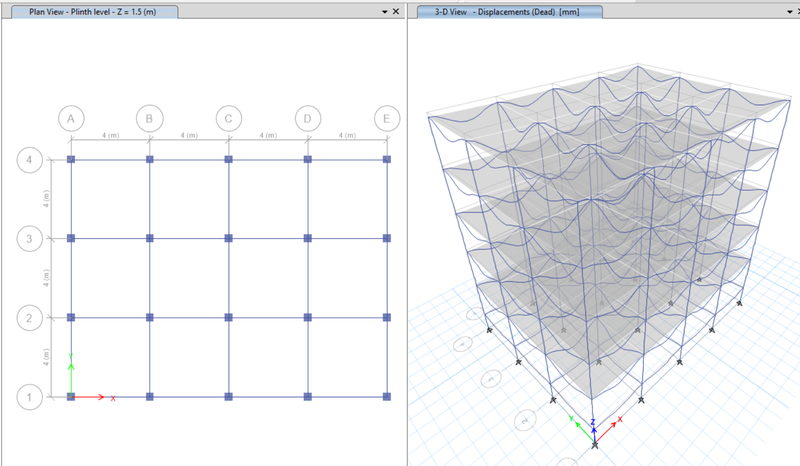Select the column at grid C-1
800x466 pixels.
(229, 397)
